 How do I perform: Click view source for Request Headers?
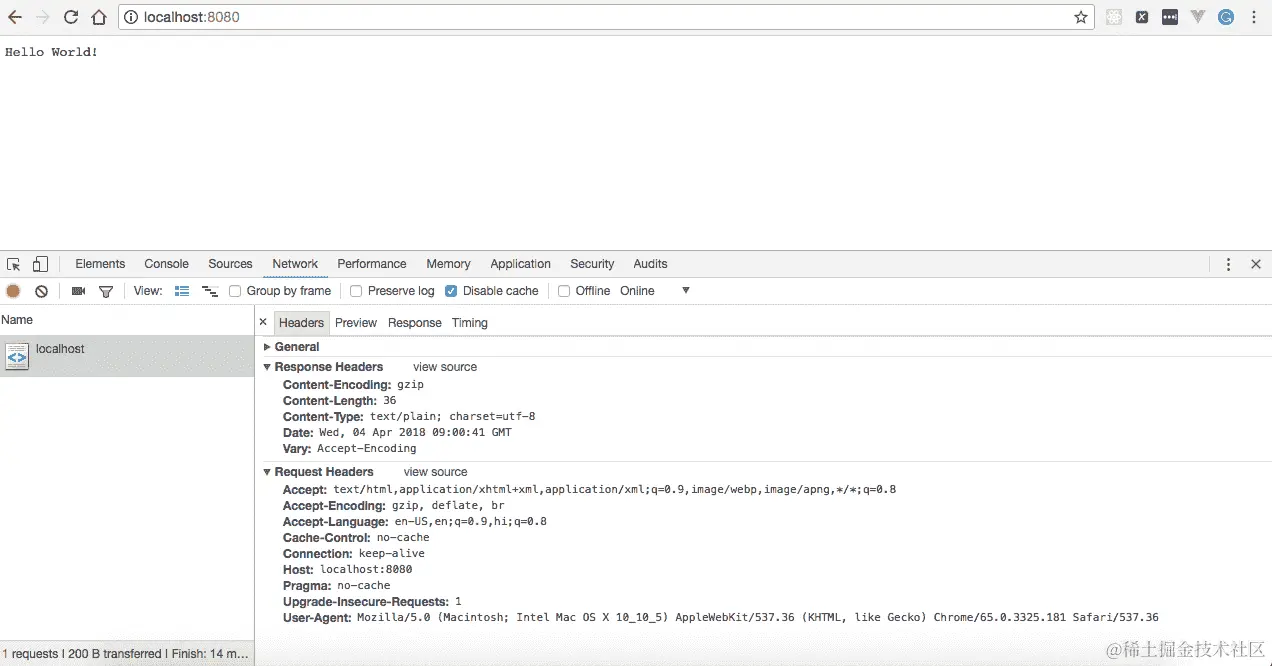coord(435,472)
